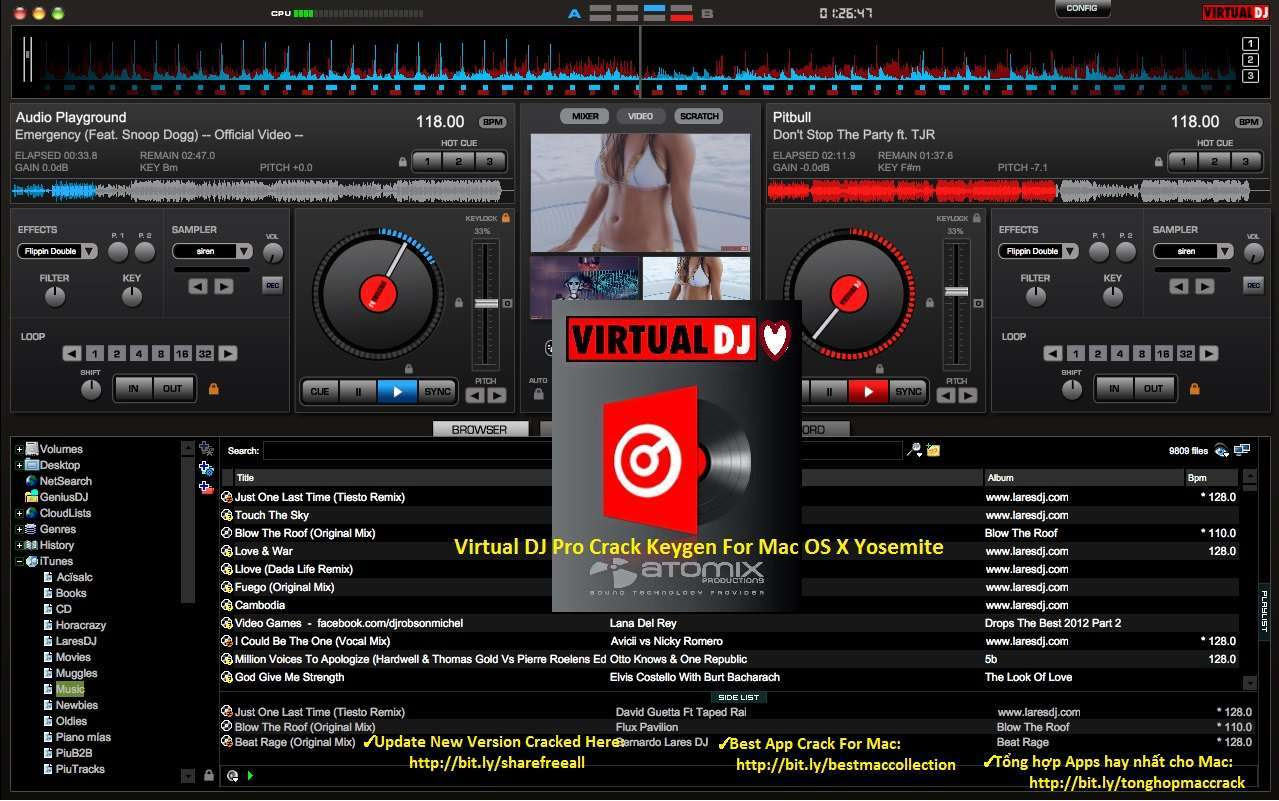Expand the Volumes tree node

(x=19, y=449)
